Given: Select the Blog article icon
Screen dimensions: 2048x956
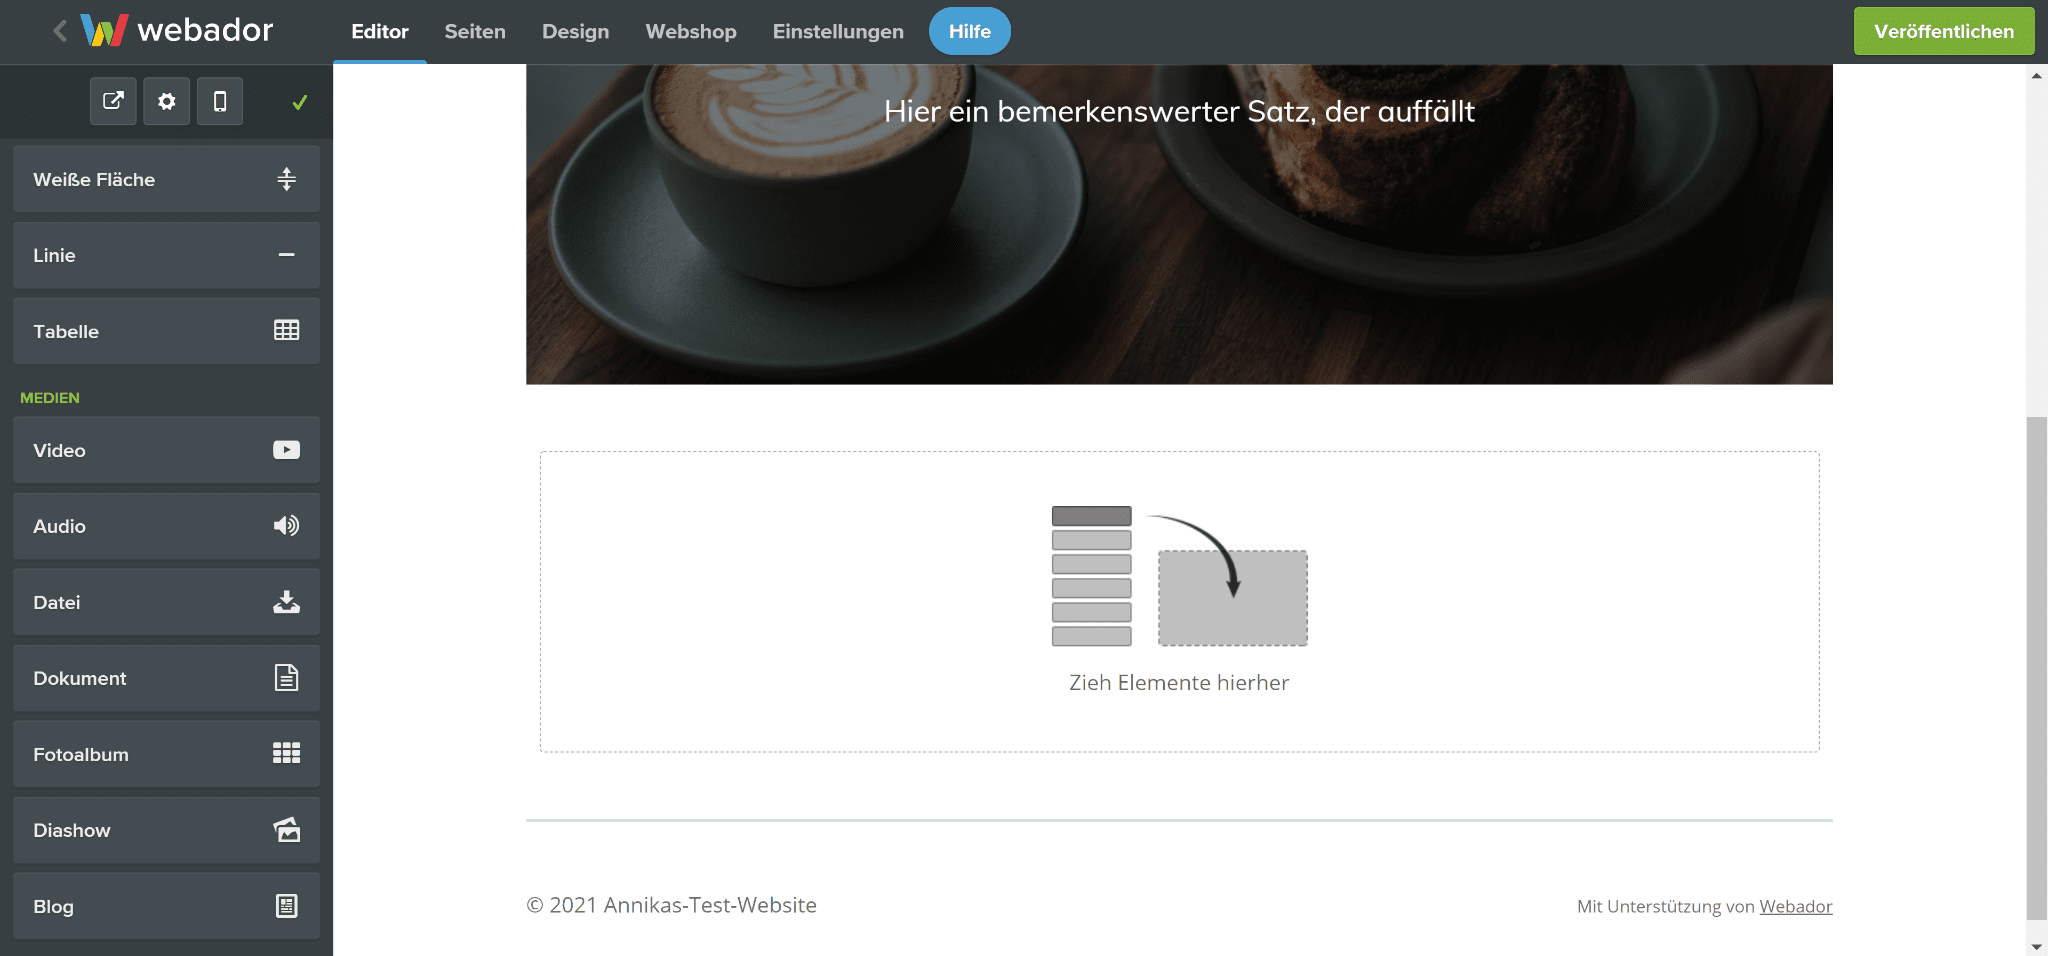Looking at the screenshot, I should (x=287, y=906).
